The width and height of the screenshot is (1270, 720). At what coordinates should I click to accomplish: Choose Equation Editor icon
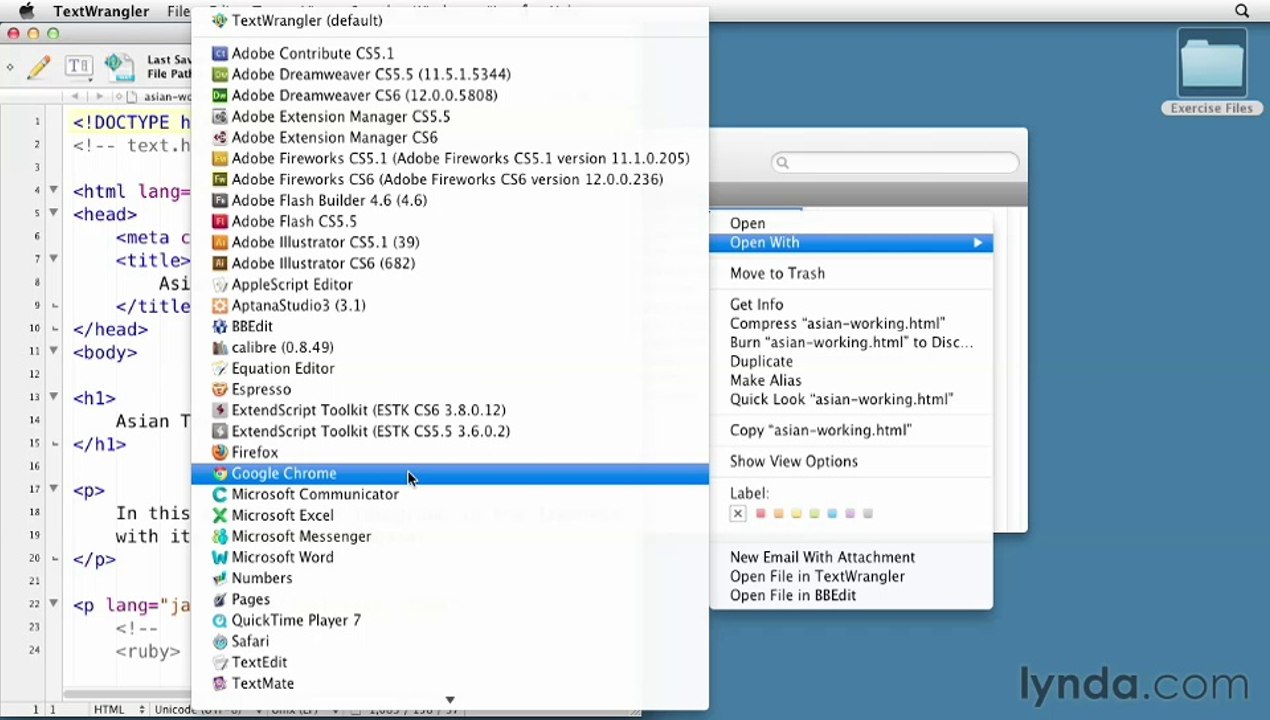[x=220, y=368]
